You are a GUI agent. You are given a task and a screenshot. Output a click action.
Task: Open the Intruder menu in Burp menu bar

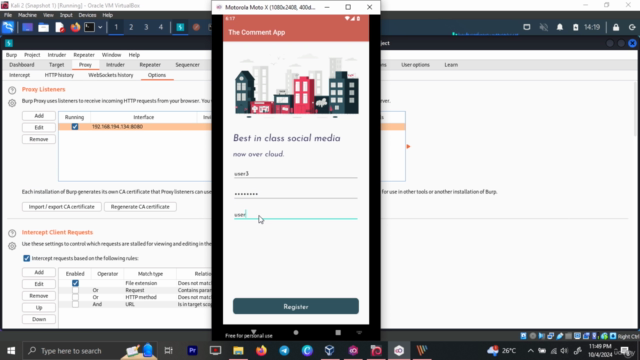[57, 55]
